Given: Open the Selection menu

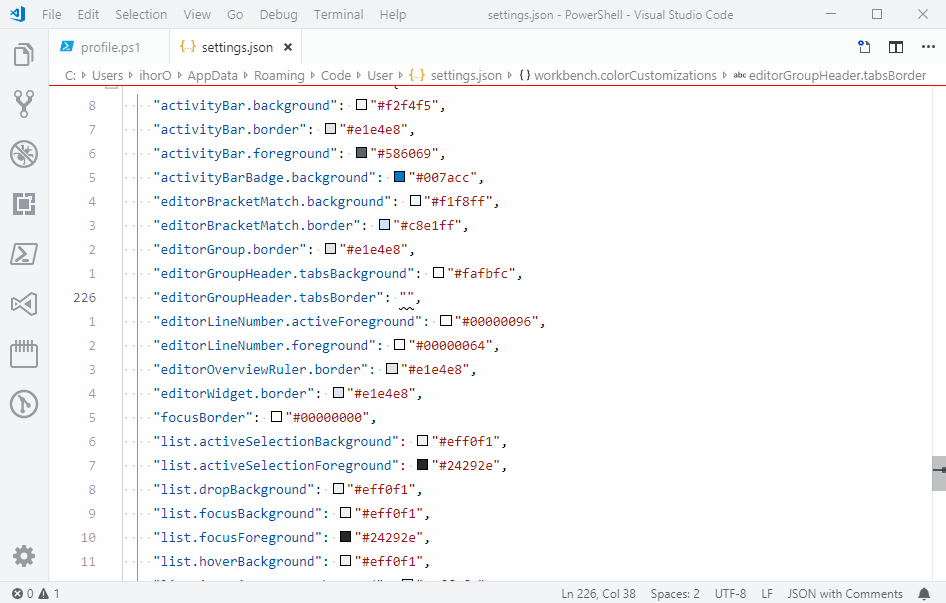Looking at the screenshot, I should click(141, 14).
